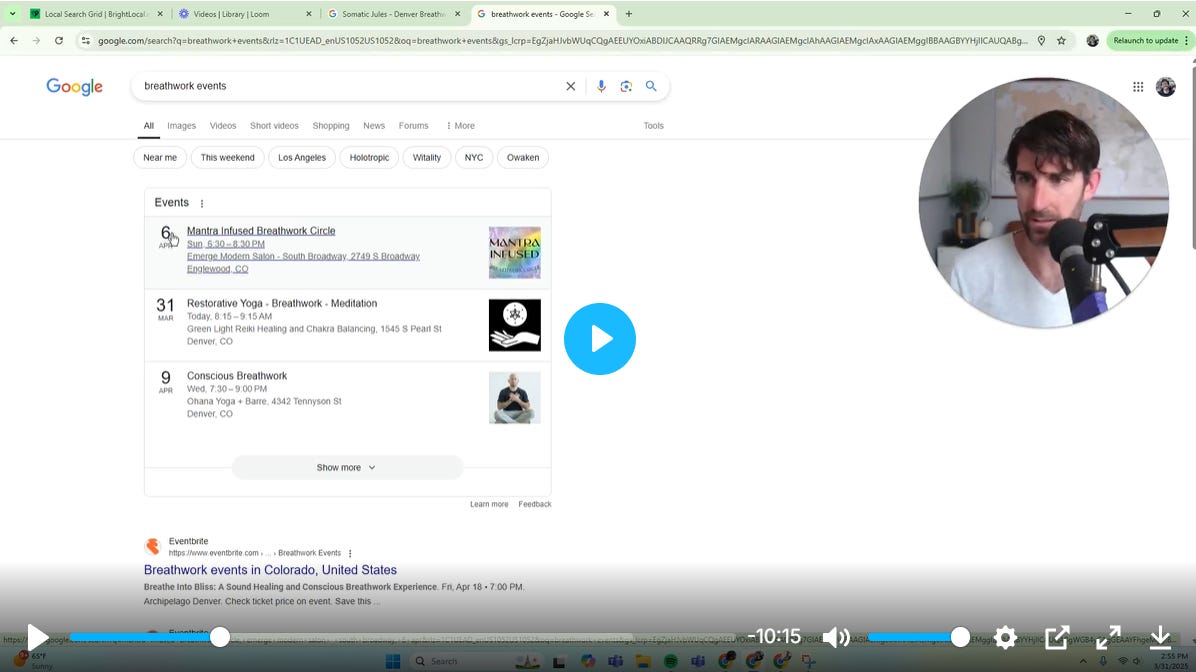Click the Eventbrite site favicon
The width and height of the screenshot is (1196, 672).
point(153,546)
